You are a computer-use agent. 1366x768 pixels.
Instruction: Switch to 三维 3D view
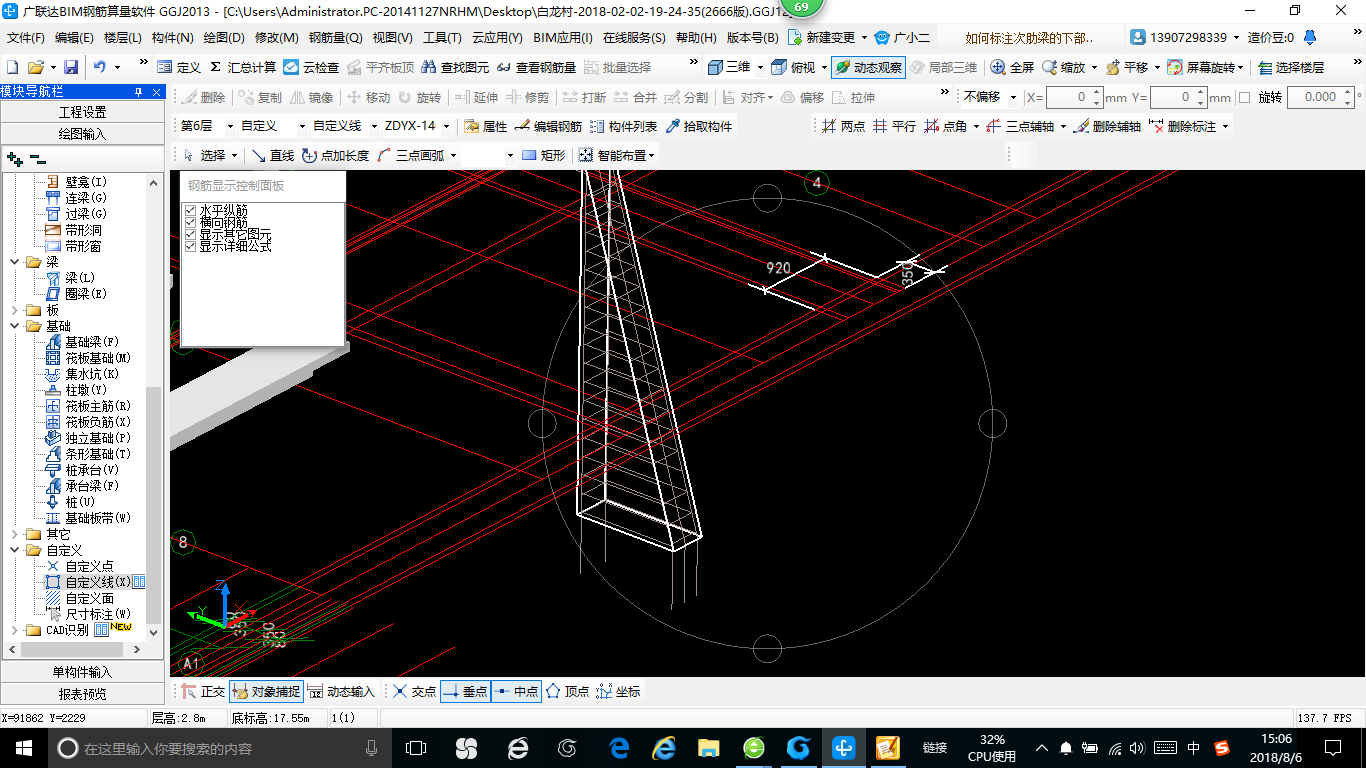(729, 67)
